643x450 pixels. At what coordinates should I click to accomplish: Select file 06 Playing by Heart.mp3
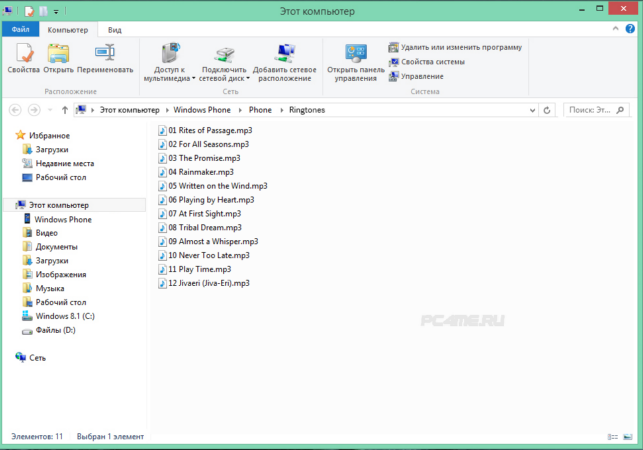pos(206,200)
